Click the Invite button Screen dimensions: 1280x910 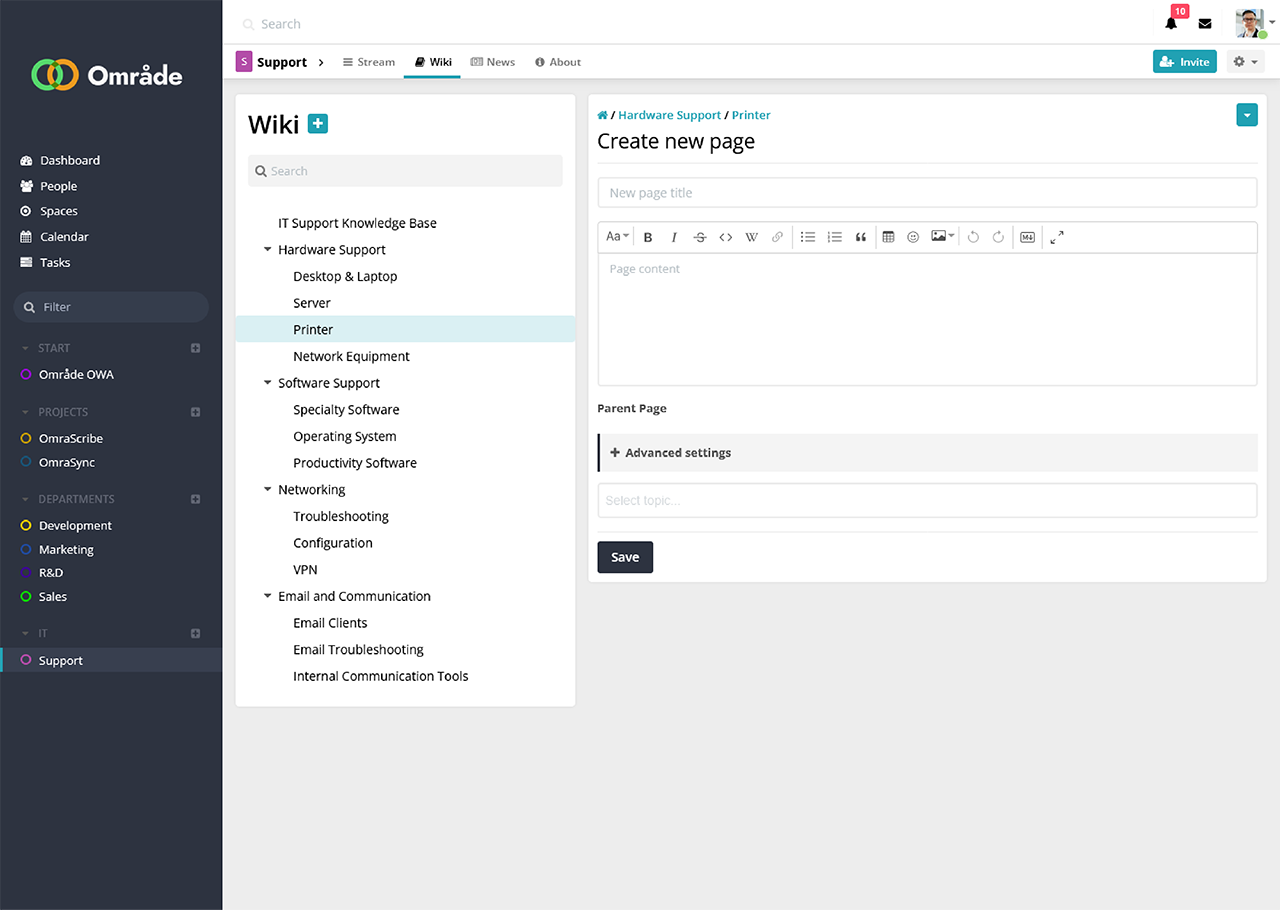pos(1184,62)
